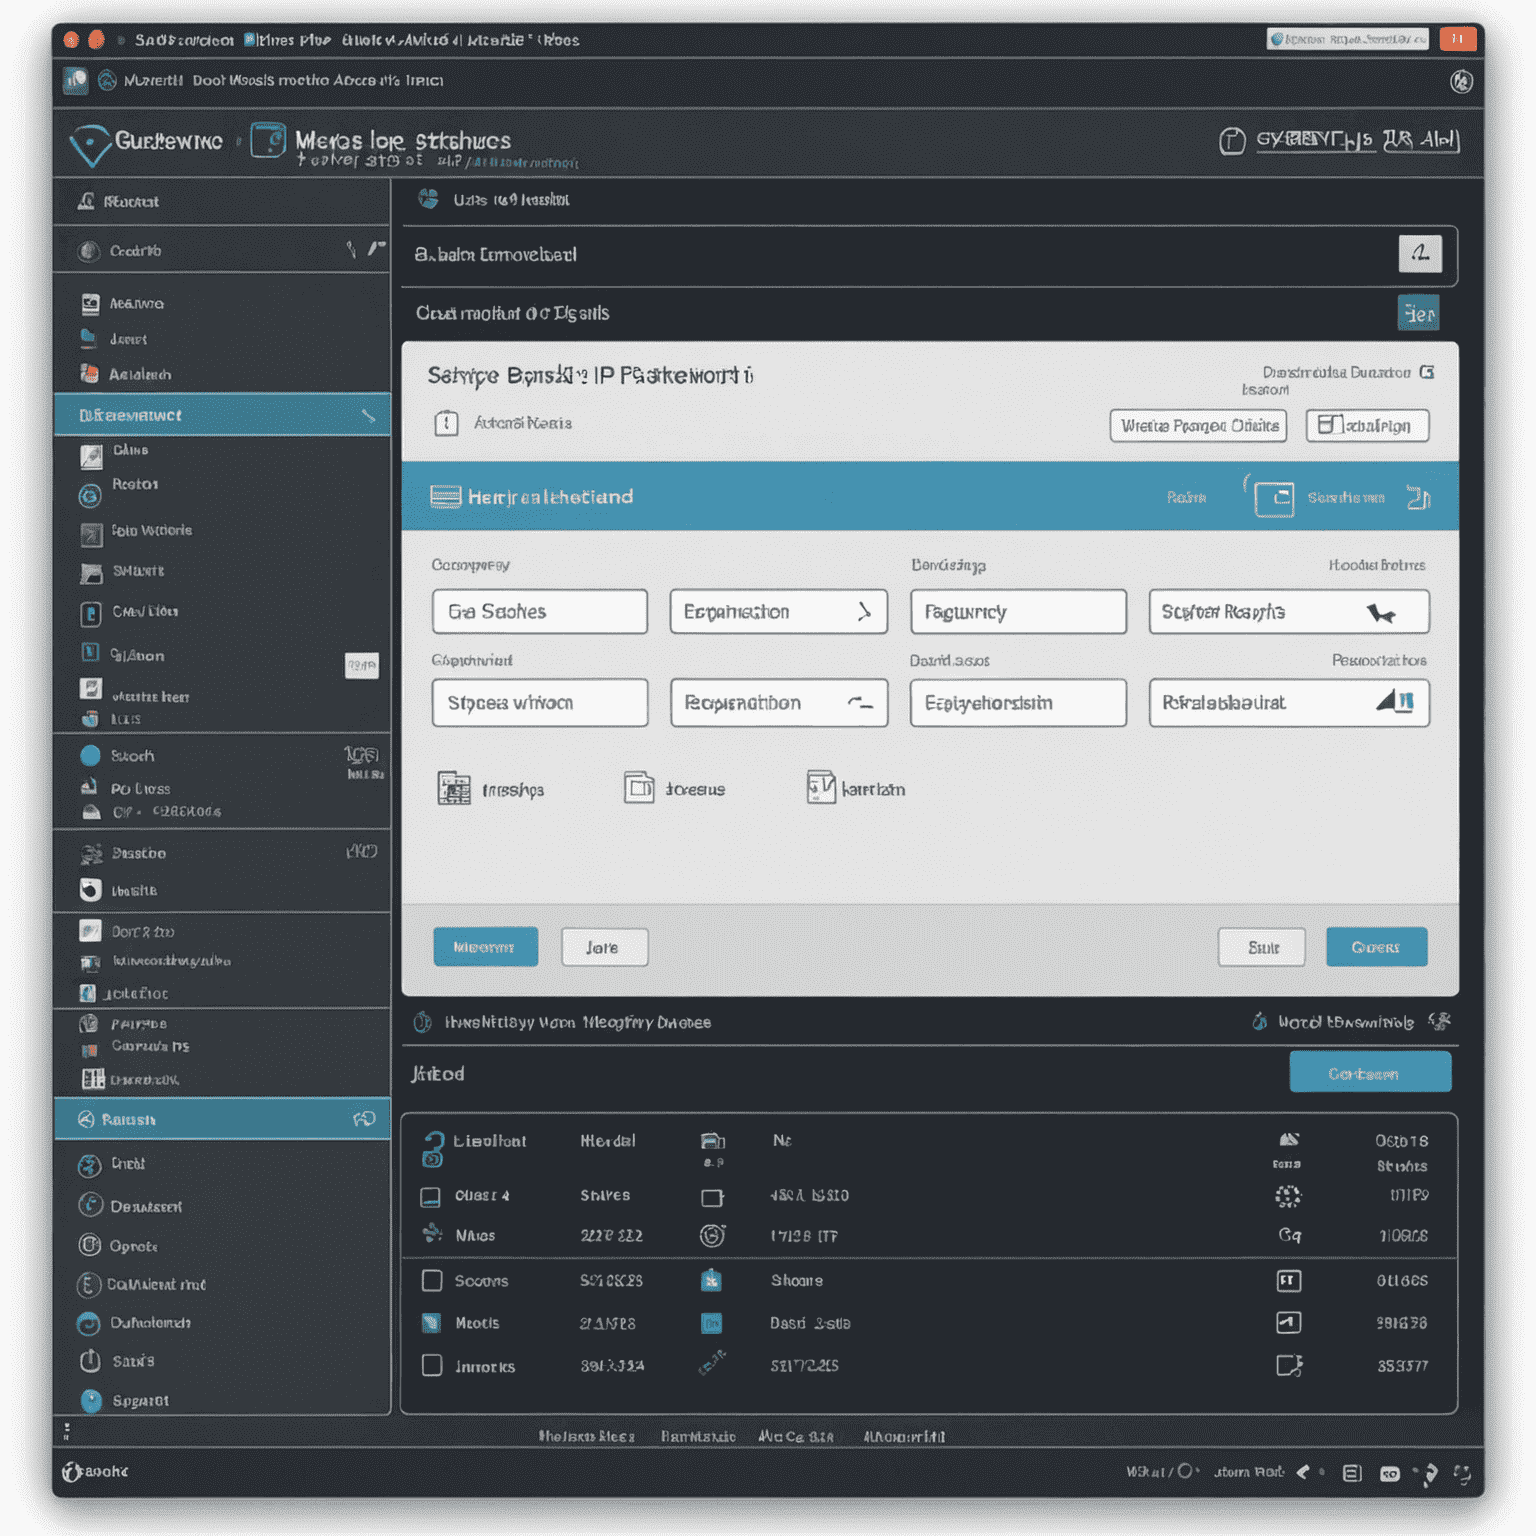Screen dimensions: 1536x1536
Task: Click the Ecptyehorsisim input field
Action: [x=1018, y=703]
